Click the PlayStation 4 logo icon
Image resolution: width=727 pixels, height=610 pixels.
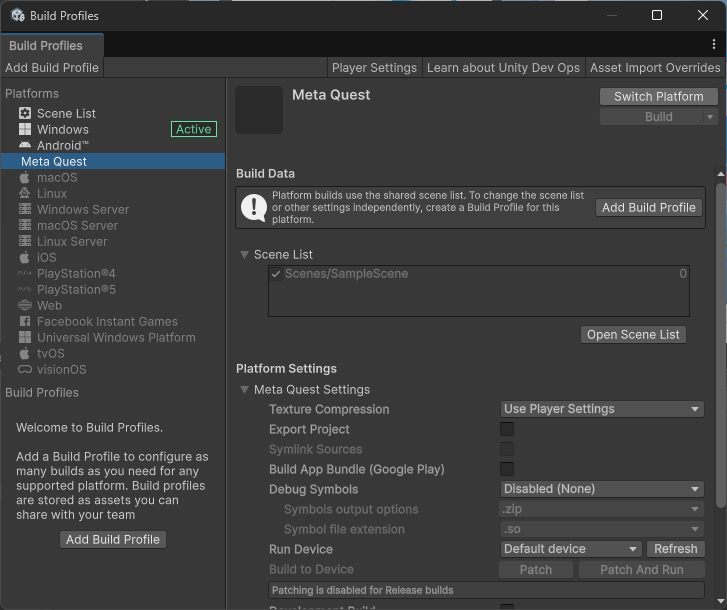coord(25,273)
